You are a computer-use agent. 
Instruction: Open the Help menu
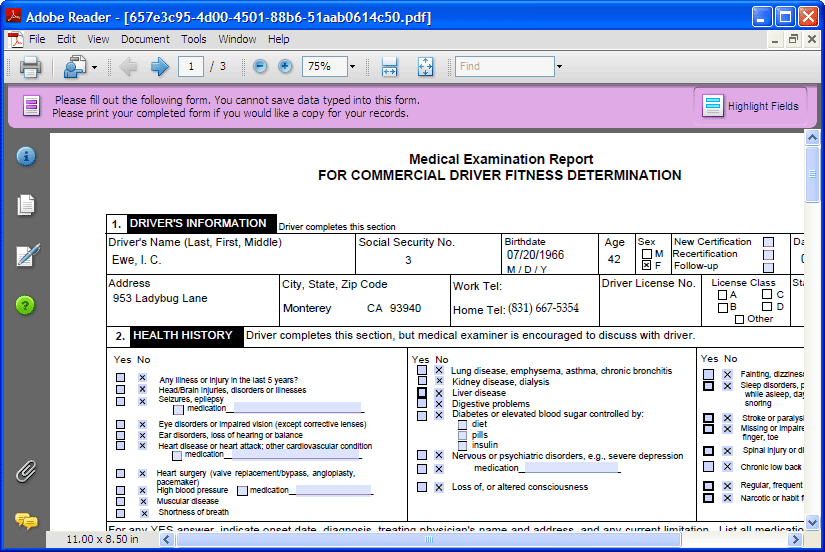[x=278, y=39]
